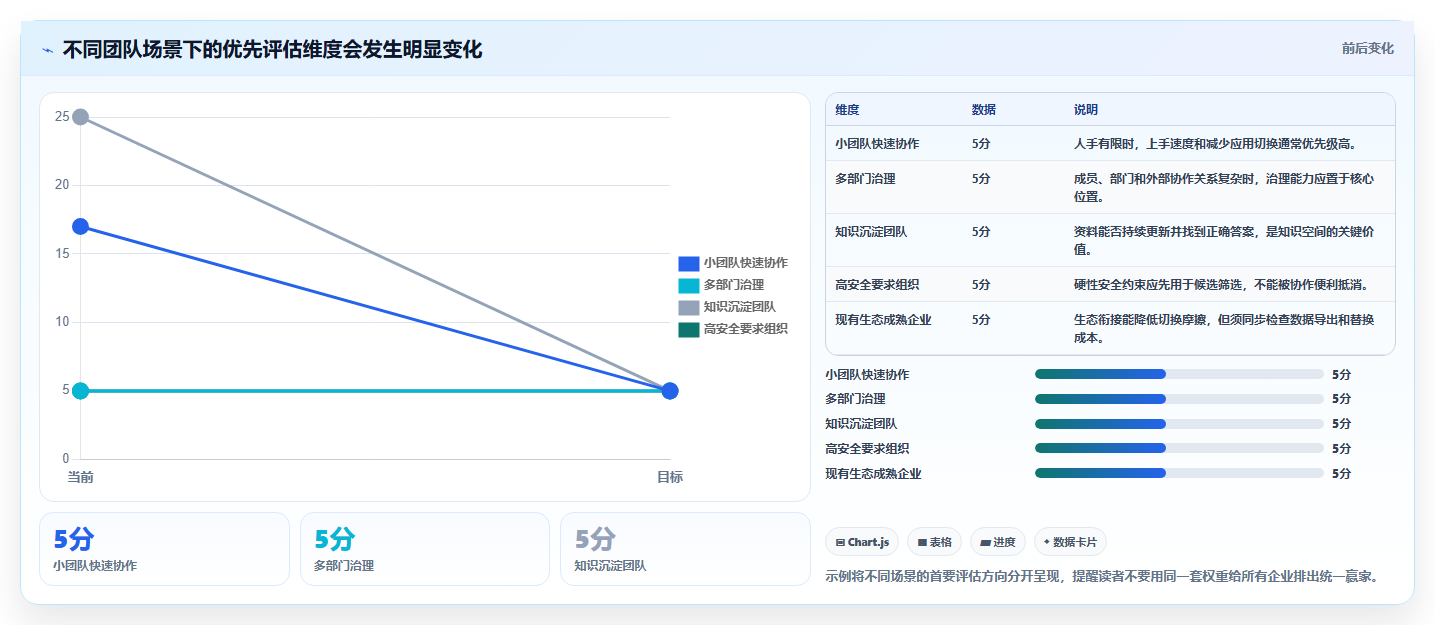Click the 目标 x-axis label

(670, 477)
